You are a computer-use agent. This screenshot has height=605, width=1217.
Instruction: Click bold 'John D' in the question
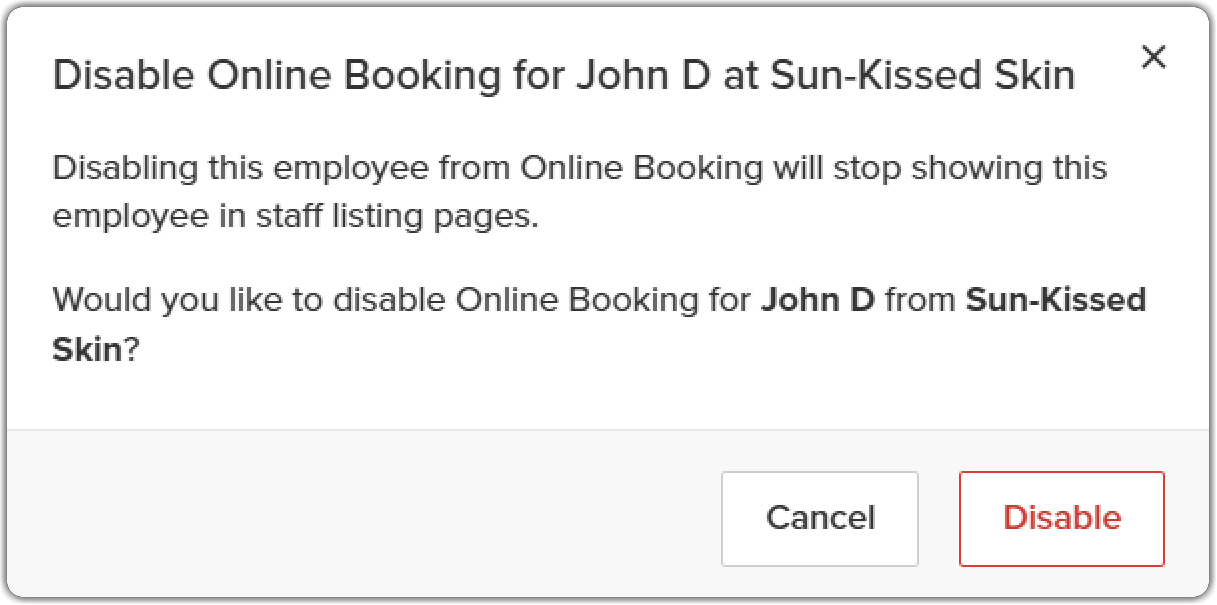click(x=818, y=299)
